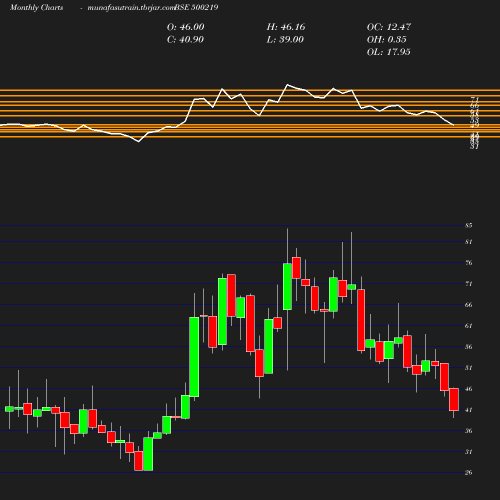Viewport: 500px width, 500px height.
Task: Click the candlestick price axis label 36
Action: pos(469,431)
